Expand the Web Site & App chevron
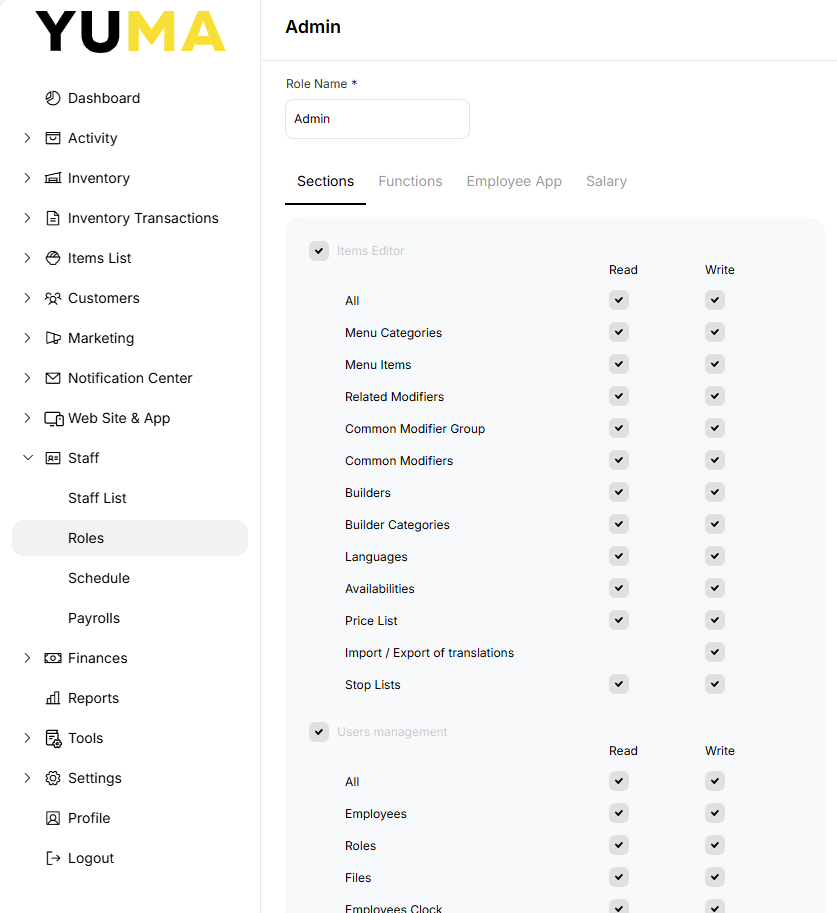Screen dimensions: 837x913 pyautogui.click(x=27, y=418)
